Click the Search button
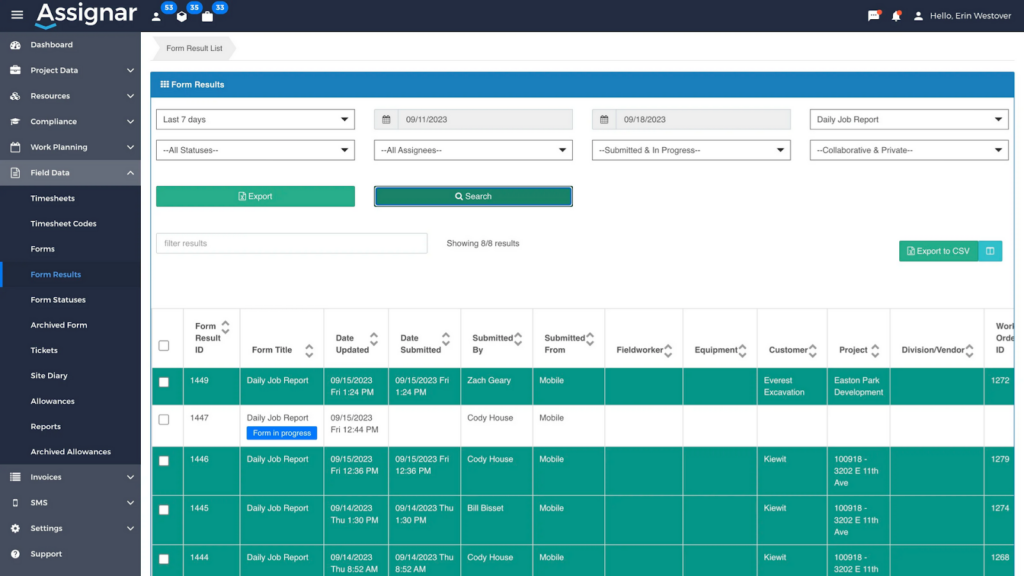 (x=472, y=195)
